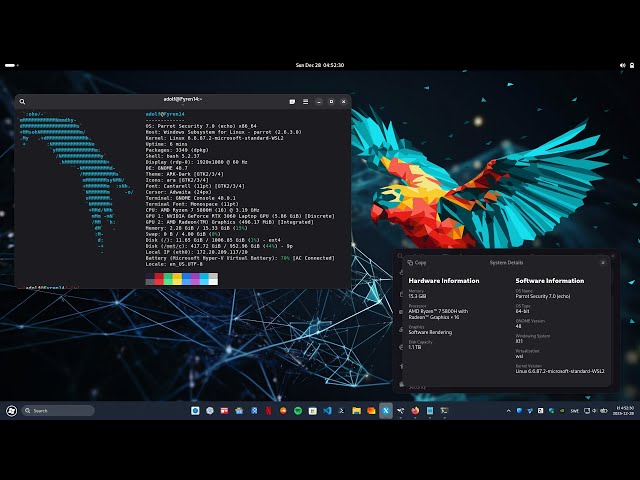Click the network icon in system tray
The height and width of the screenshot is (480, 640).
587,411
